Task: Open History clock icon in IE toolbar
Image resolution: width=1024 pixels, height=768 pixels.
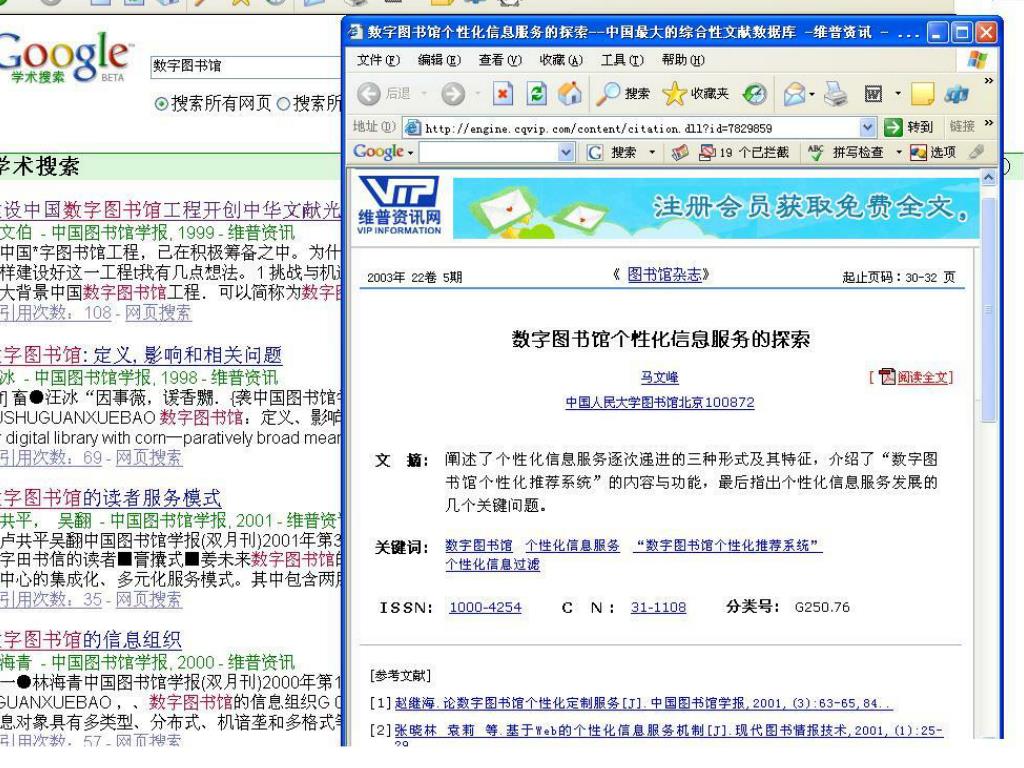Action: (755, 94)
